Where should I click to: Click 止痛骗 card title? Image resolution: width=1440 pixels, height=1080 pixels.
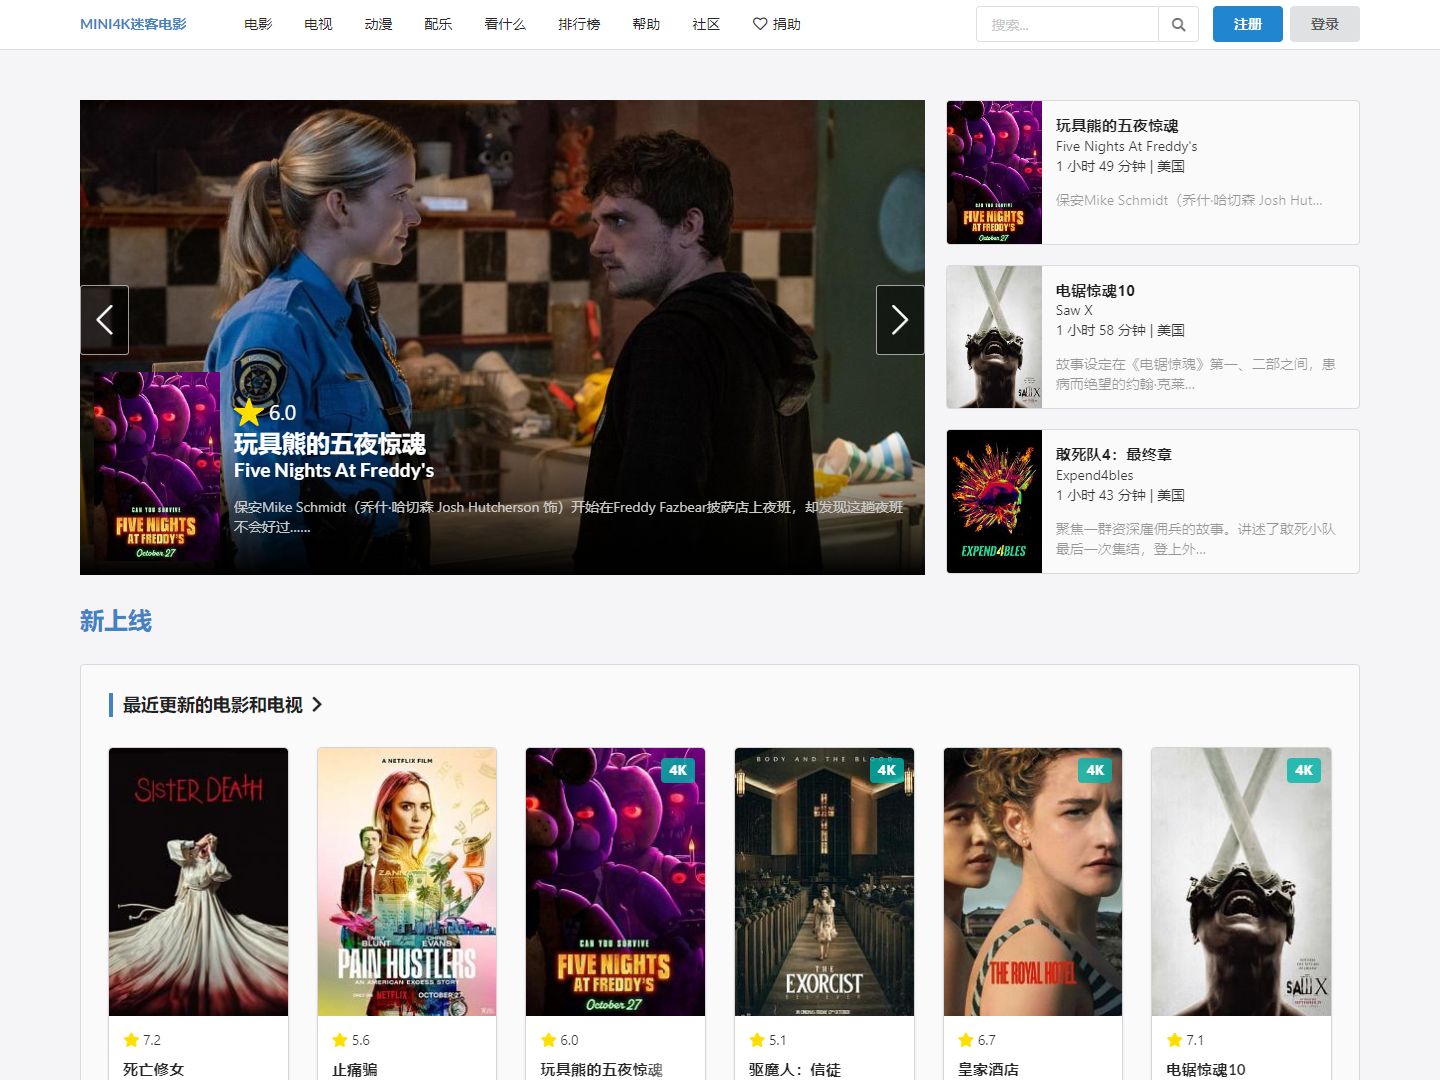coord(355,1069)
